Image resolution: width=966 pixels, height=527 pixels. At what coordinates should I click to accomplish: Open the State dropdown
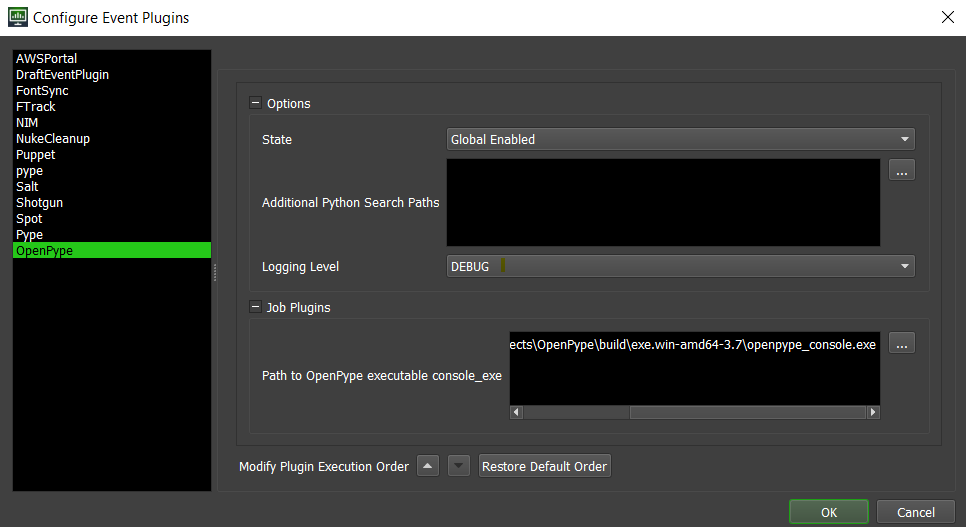pyautogui.click(x=680, y=140)
